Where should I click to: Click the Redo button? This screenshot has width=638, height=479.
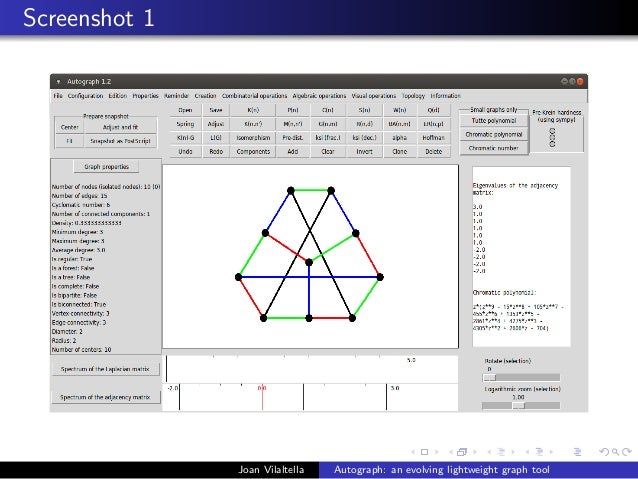pyautogui.click(x=216, y=151)
